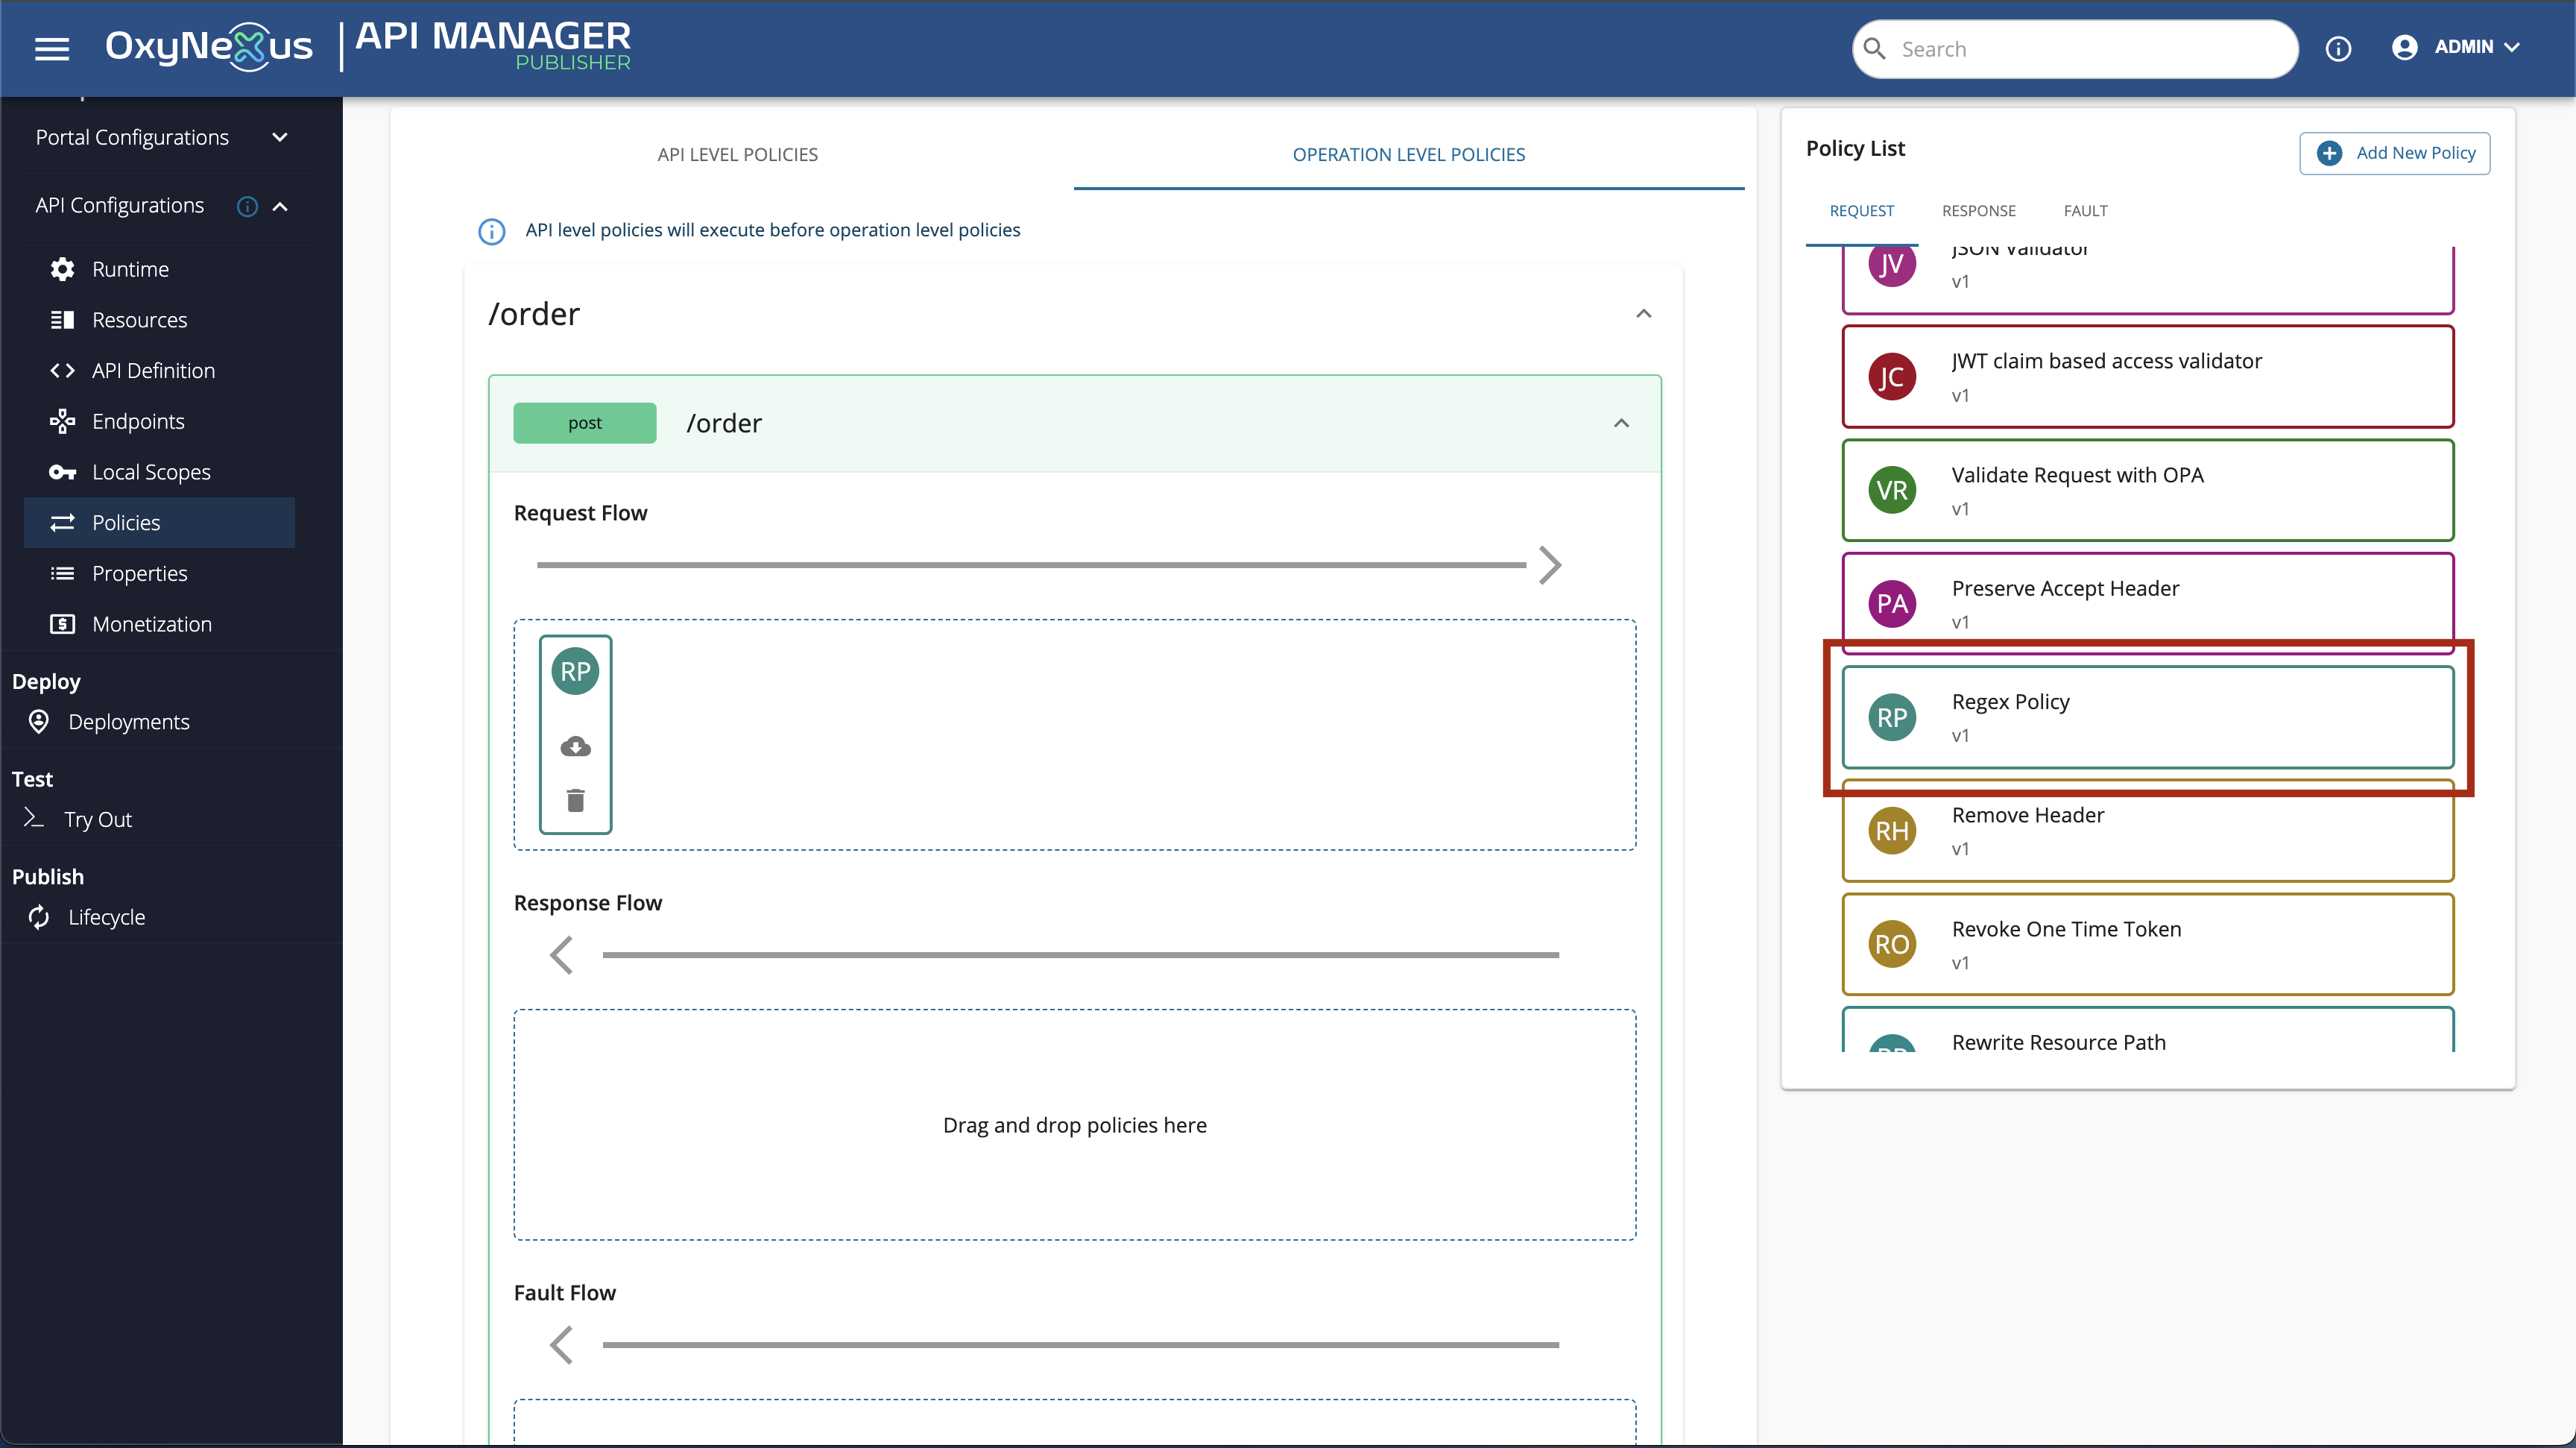Click the Properties list icon
The height and width of the screenshot is (1448, 2576).
pyautogui.click(x=62, y=573)
